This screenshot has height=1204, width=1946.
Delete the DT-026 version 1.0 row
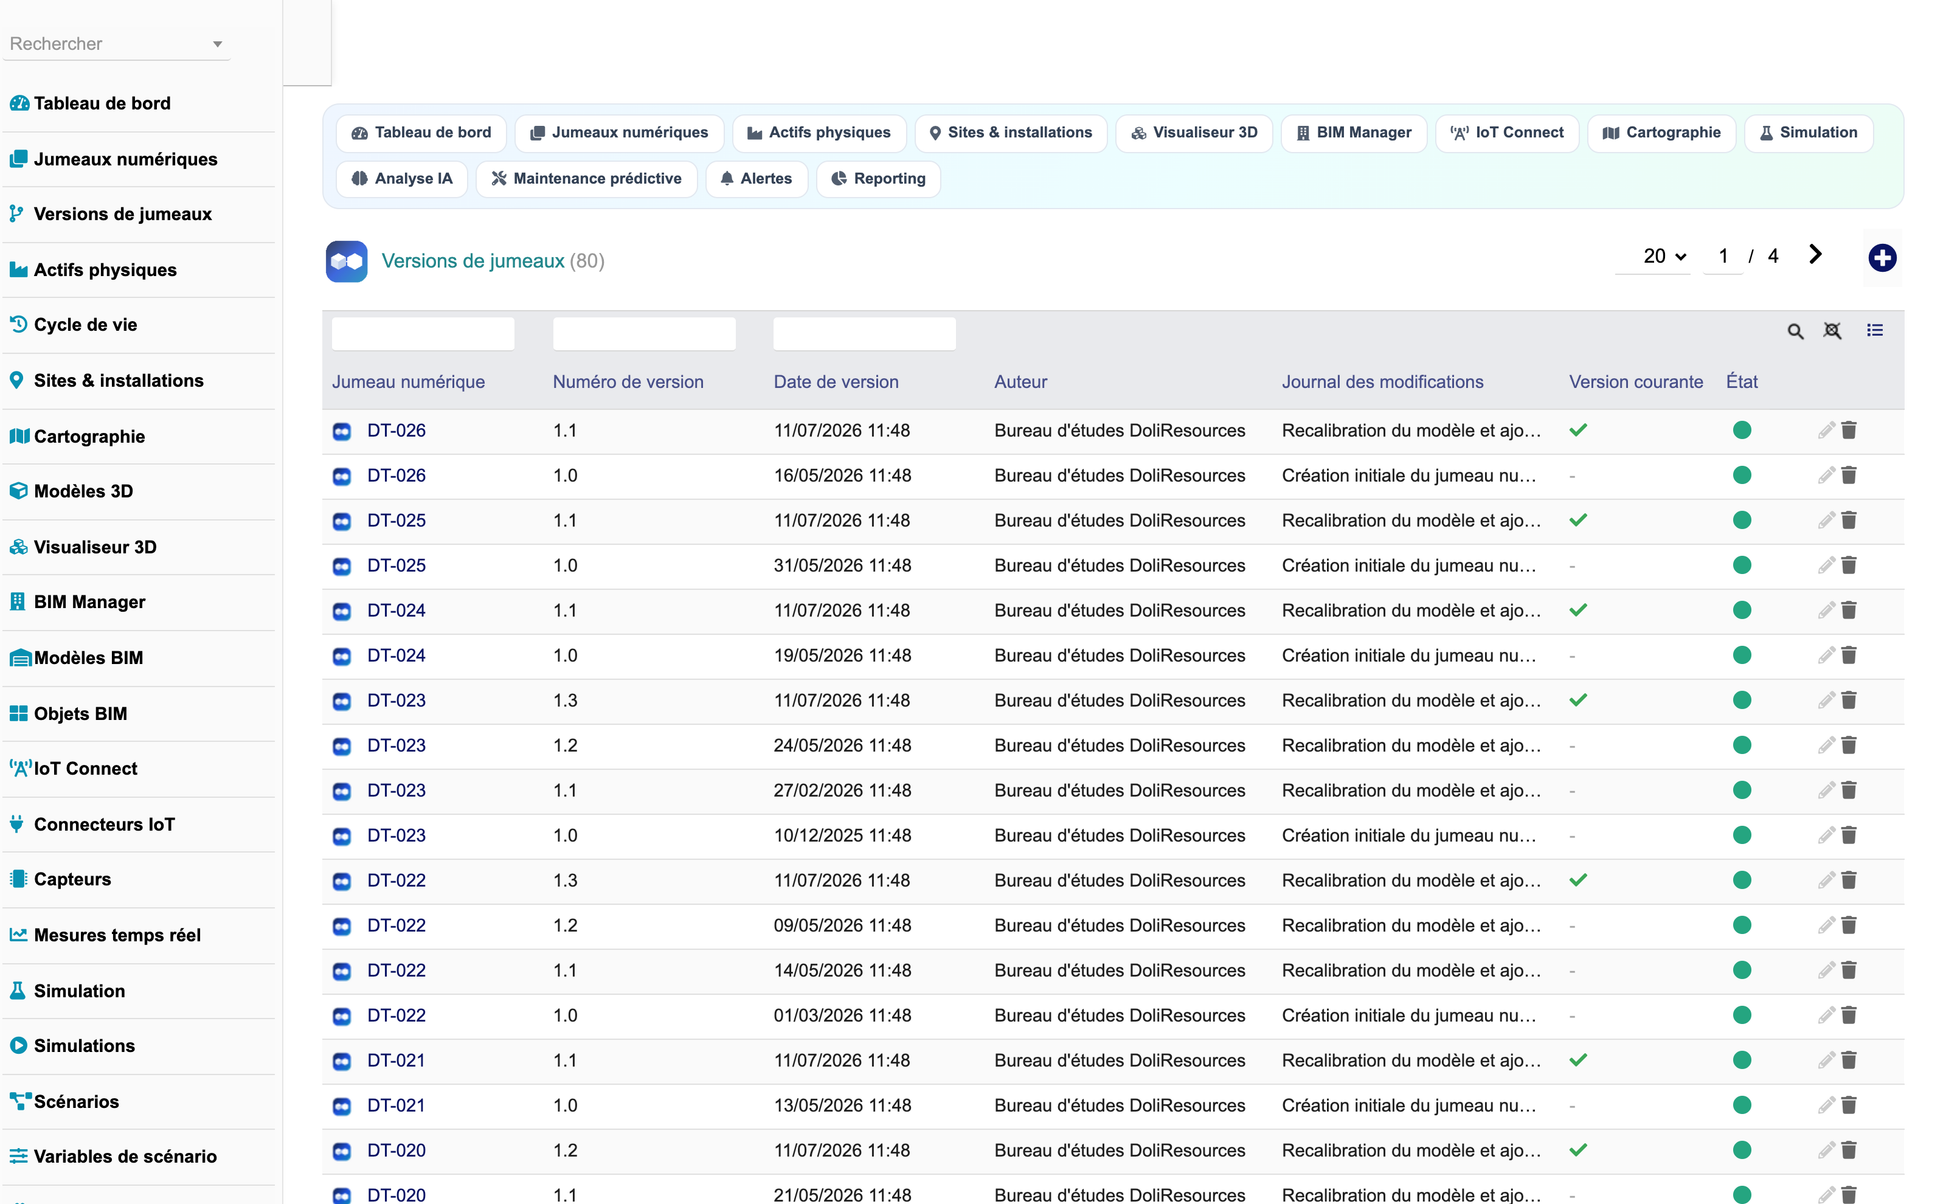(x=1849, y=475)
